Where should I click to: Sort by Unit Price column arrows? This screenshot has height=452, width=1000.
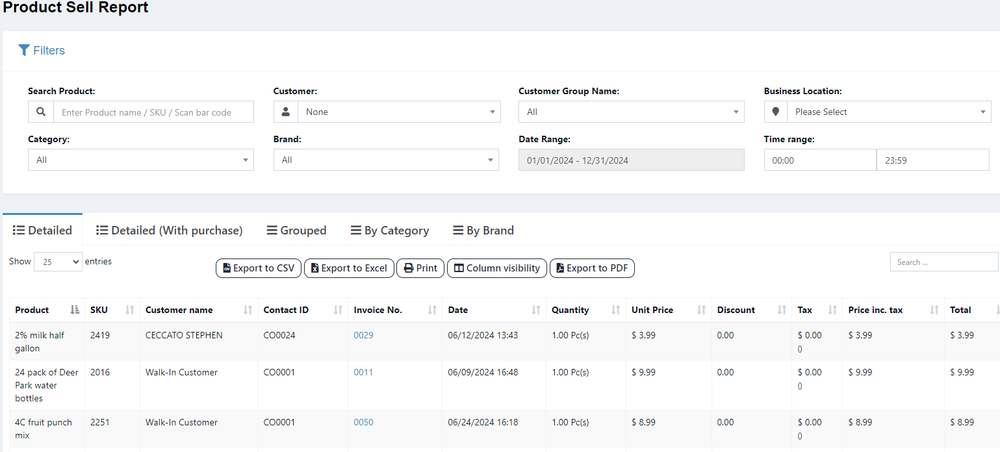click(x=701, y=311)
